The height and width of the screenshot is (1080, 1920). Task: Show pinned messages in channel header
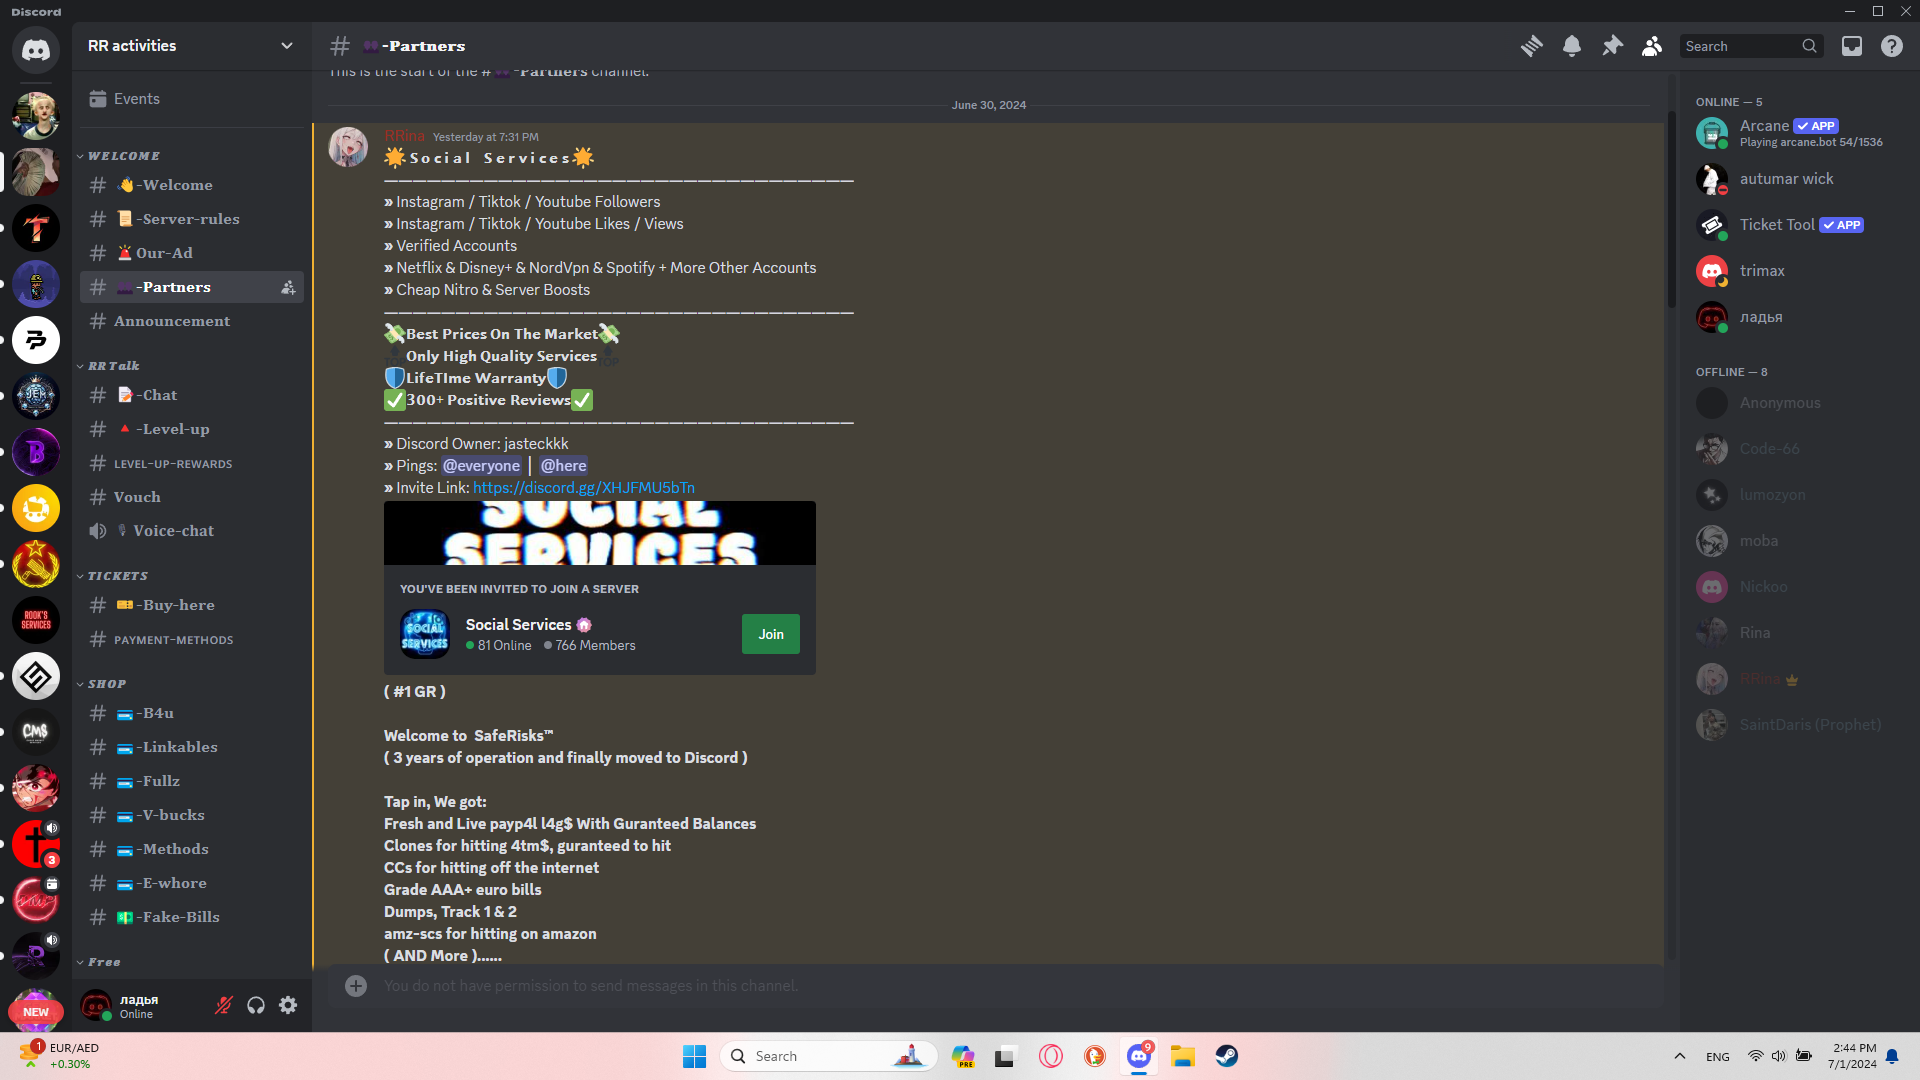(1612, 46)
